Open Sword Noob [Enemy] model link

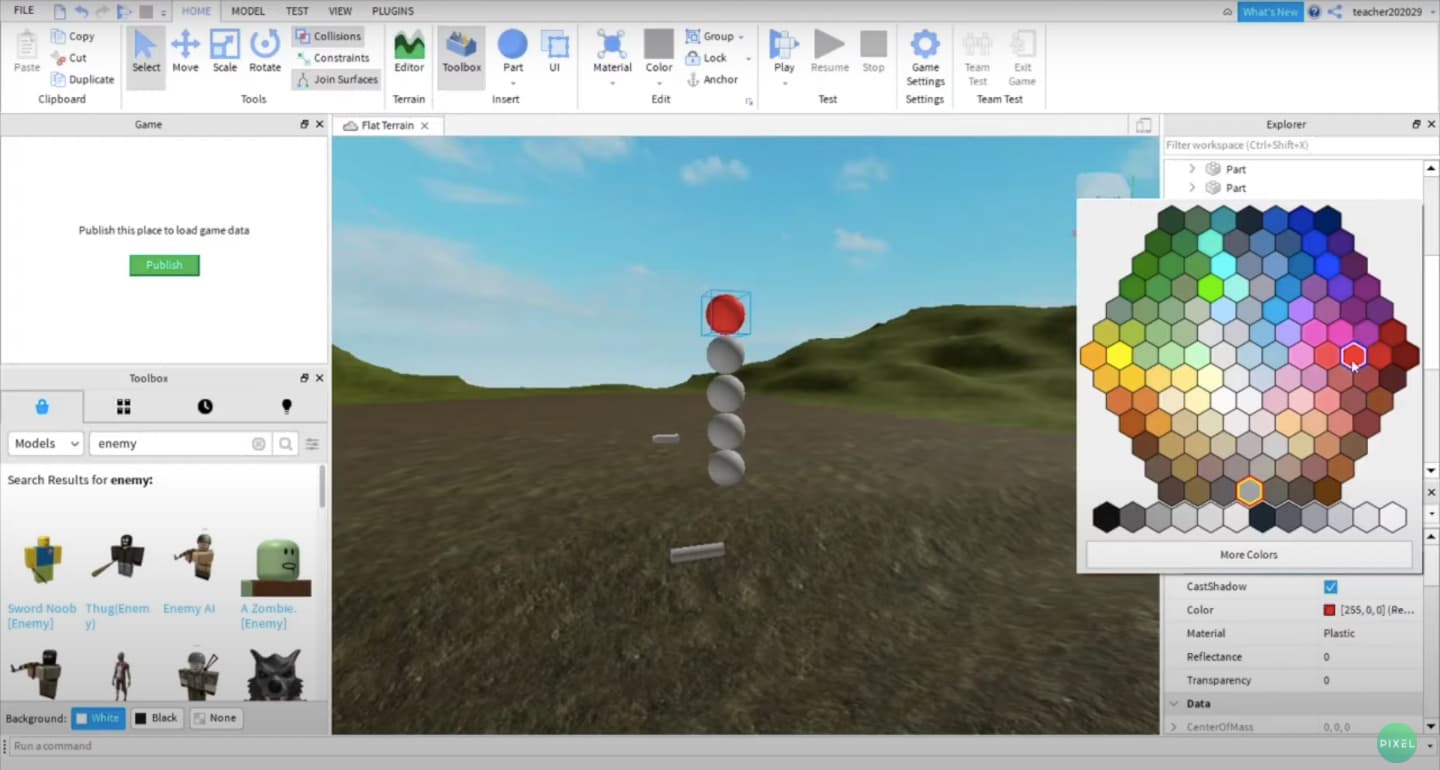[x=42, y=616]
